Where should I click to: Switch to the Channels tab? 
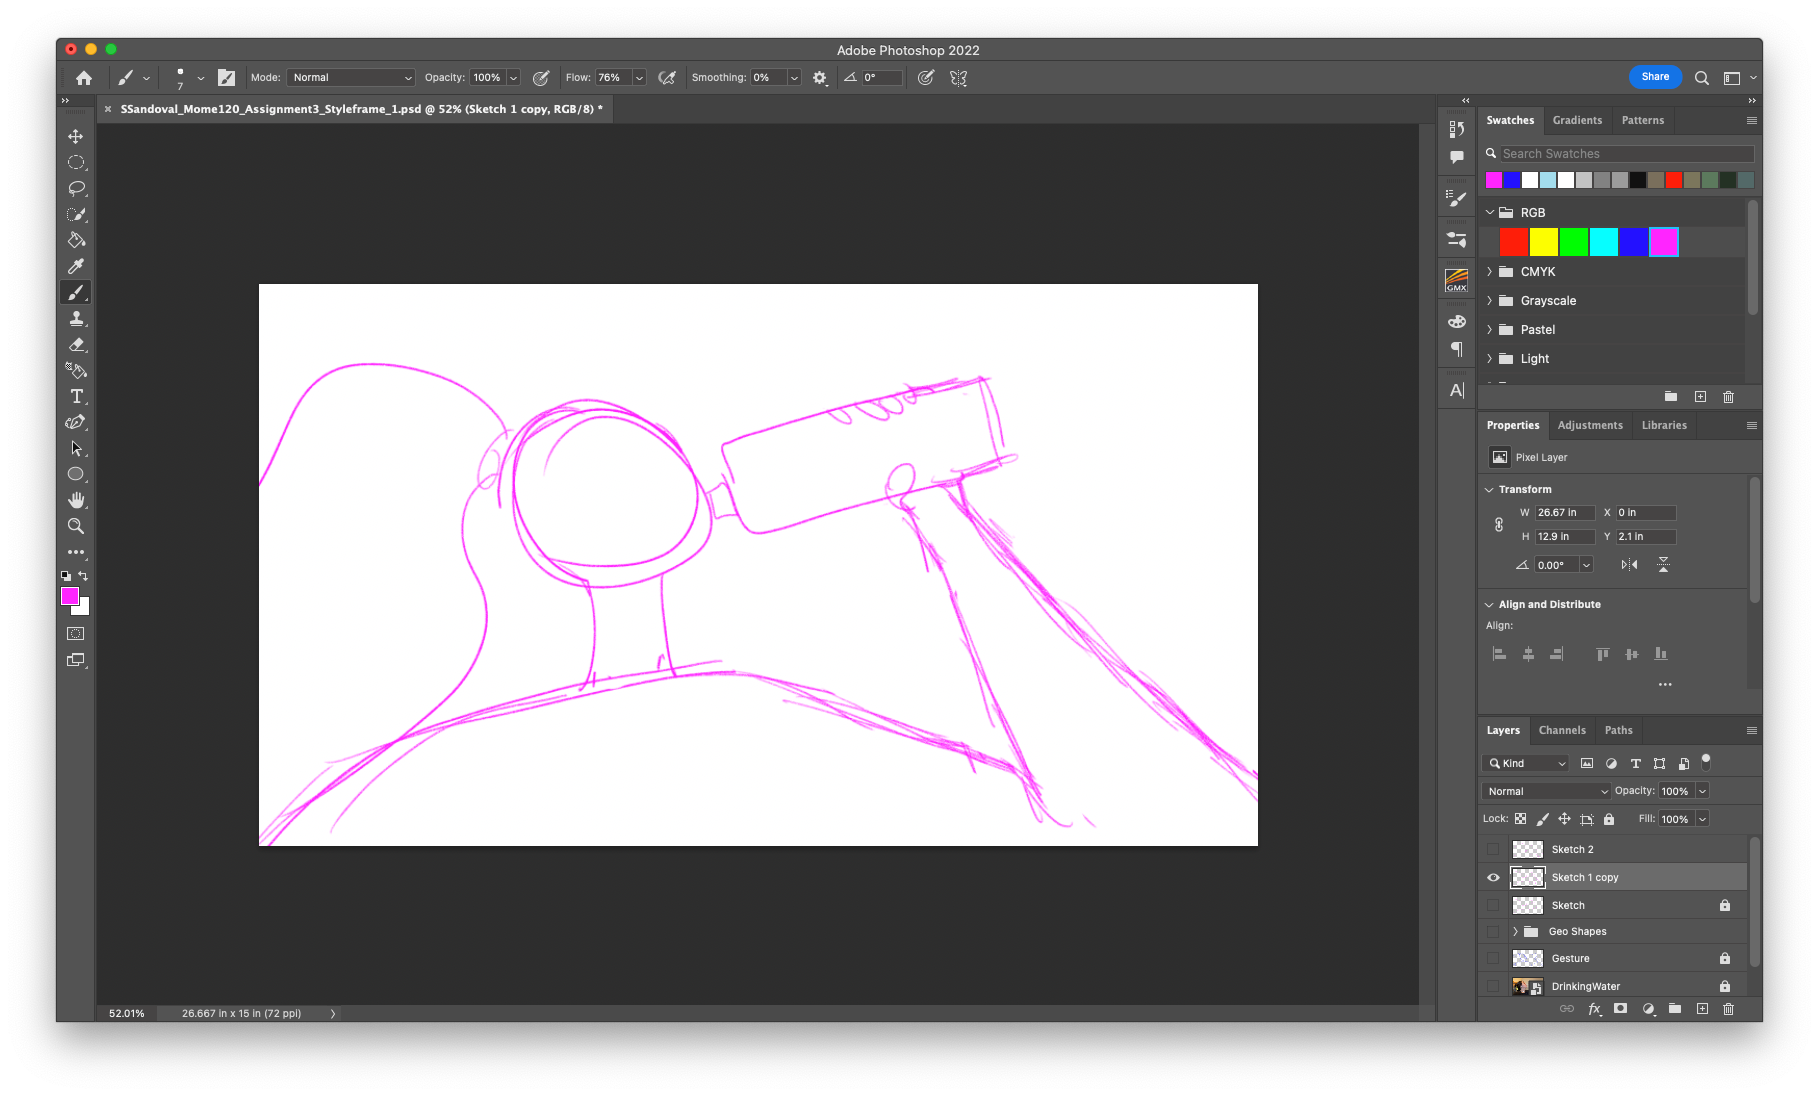[1562, 730]
